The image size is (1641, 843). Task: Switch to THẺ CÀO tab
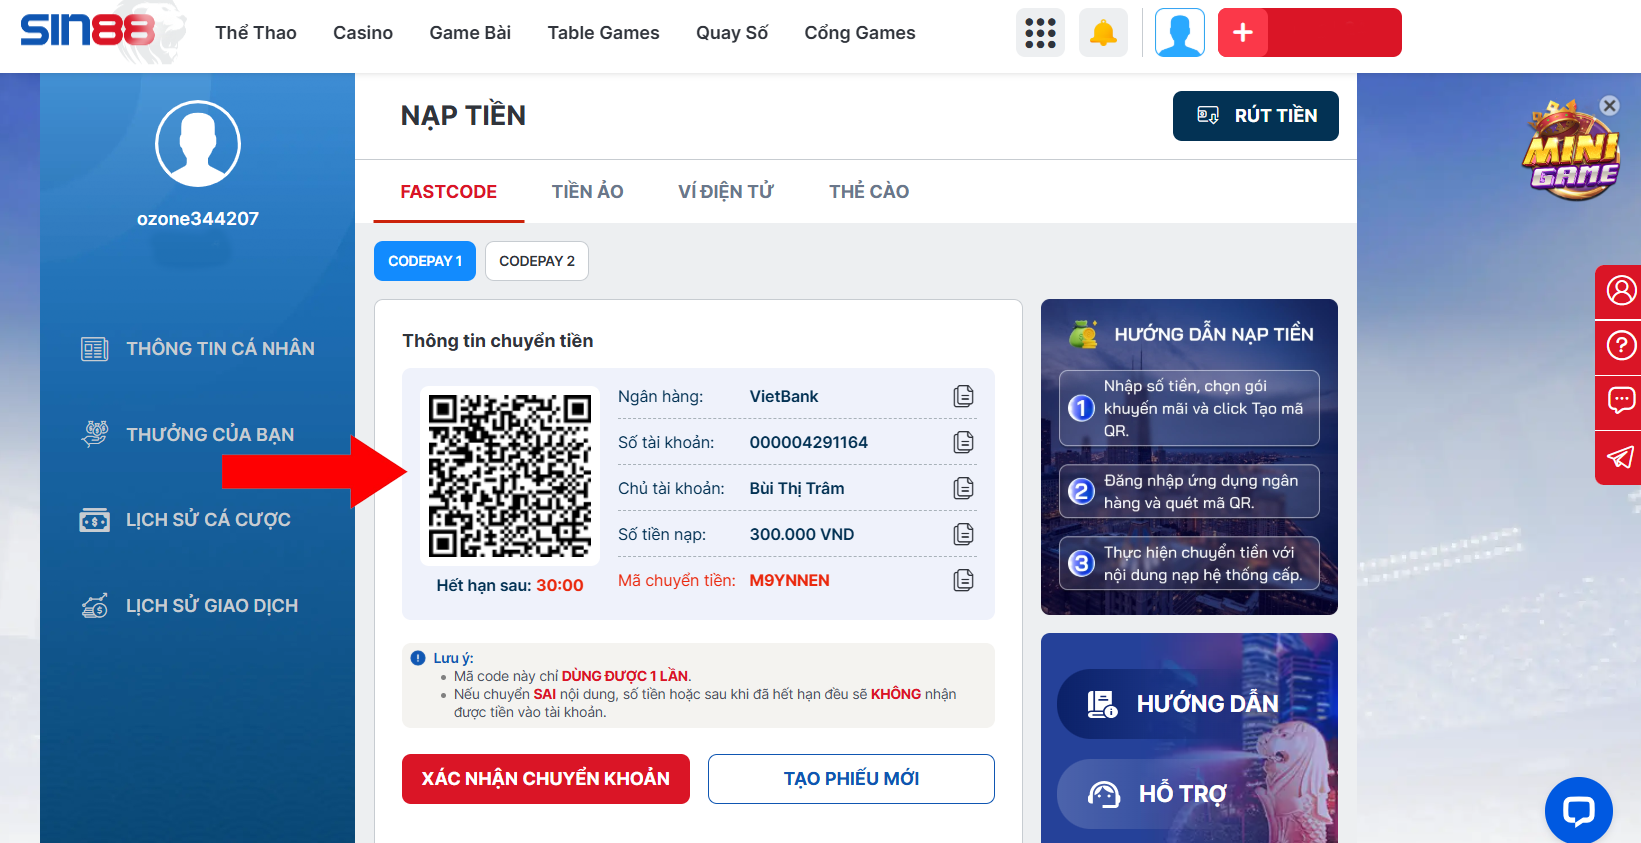(x=869, y=191)
